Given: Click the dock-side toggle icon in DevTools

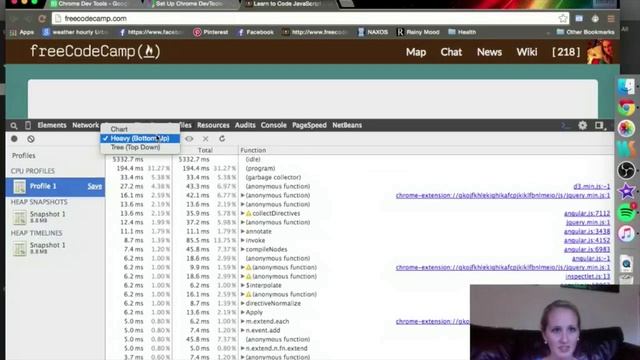Looking at the screenshot, I should [599, 125].
